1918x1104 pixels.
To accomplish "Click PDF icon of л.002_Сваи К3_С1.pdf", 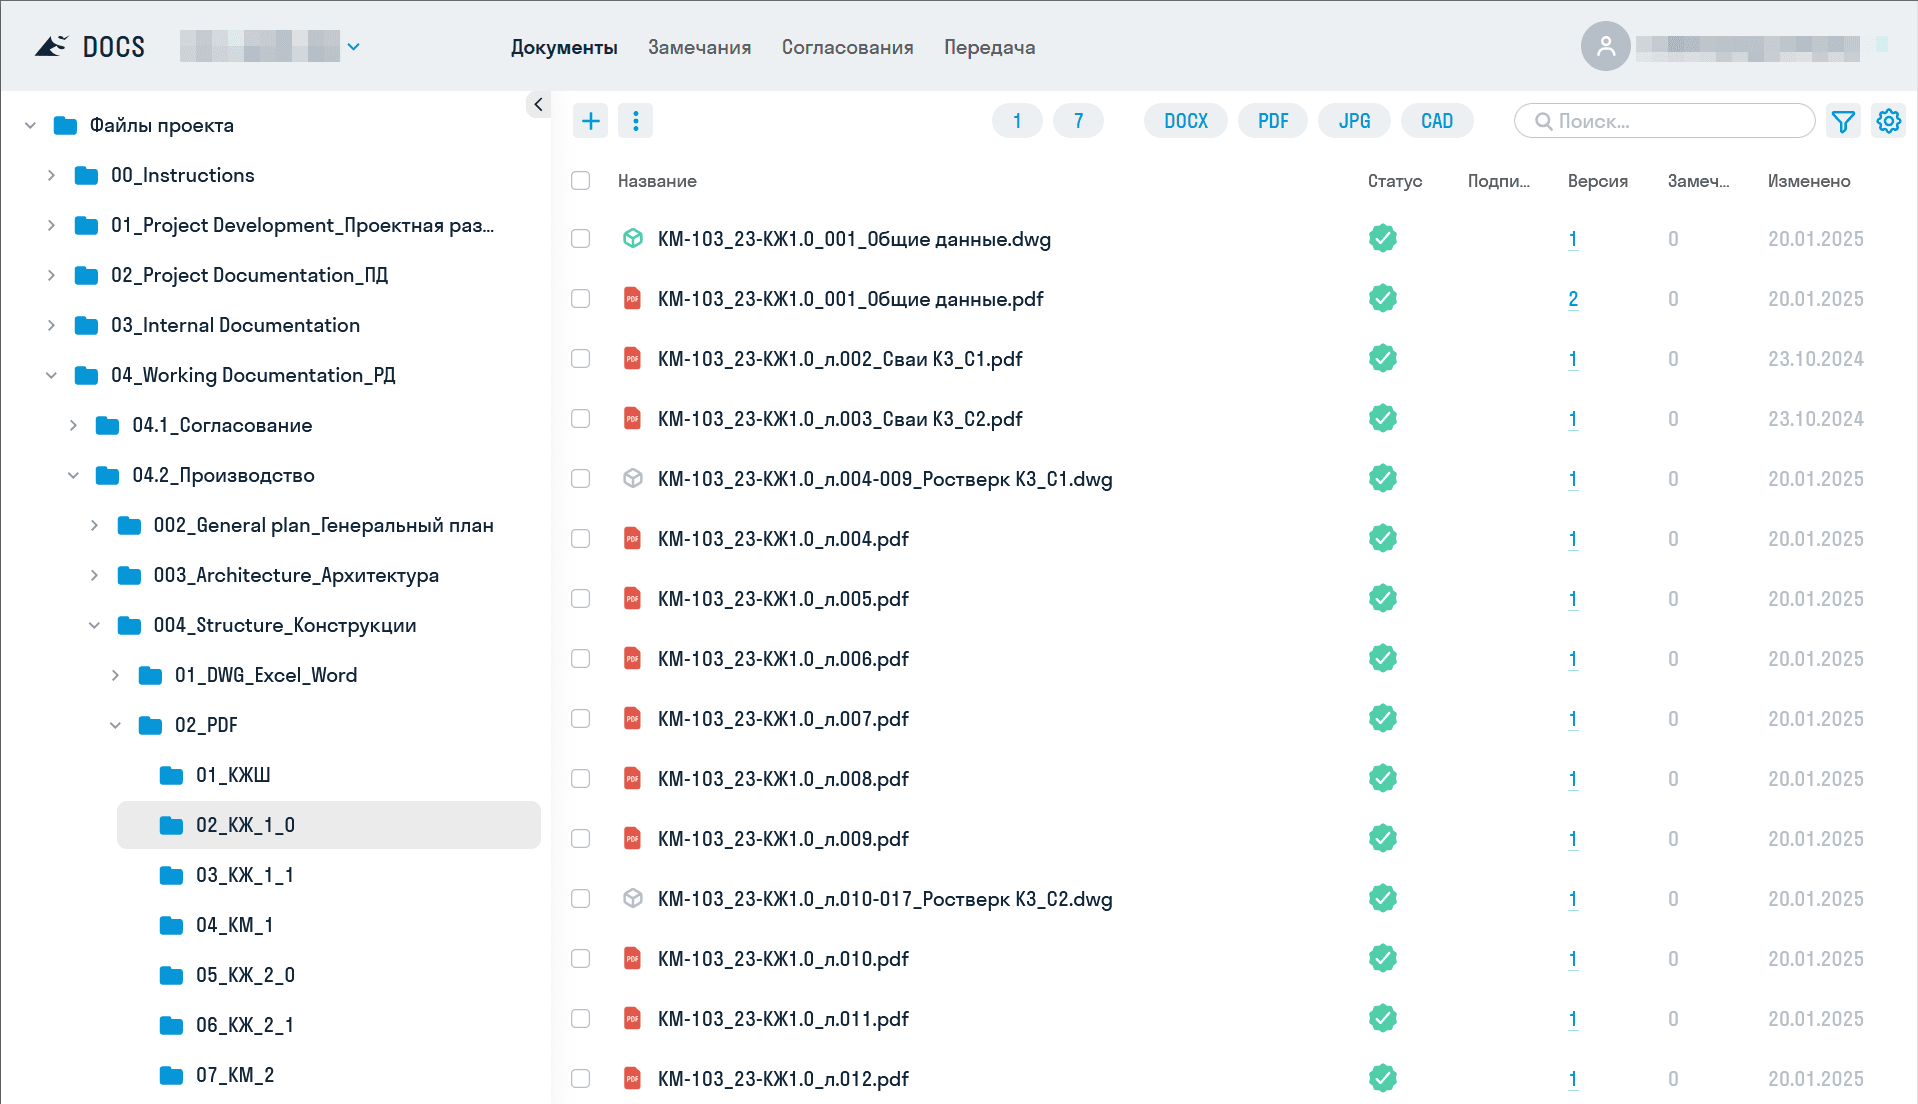I will click(632, 359).
